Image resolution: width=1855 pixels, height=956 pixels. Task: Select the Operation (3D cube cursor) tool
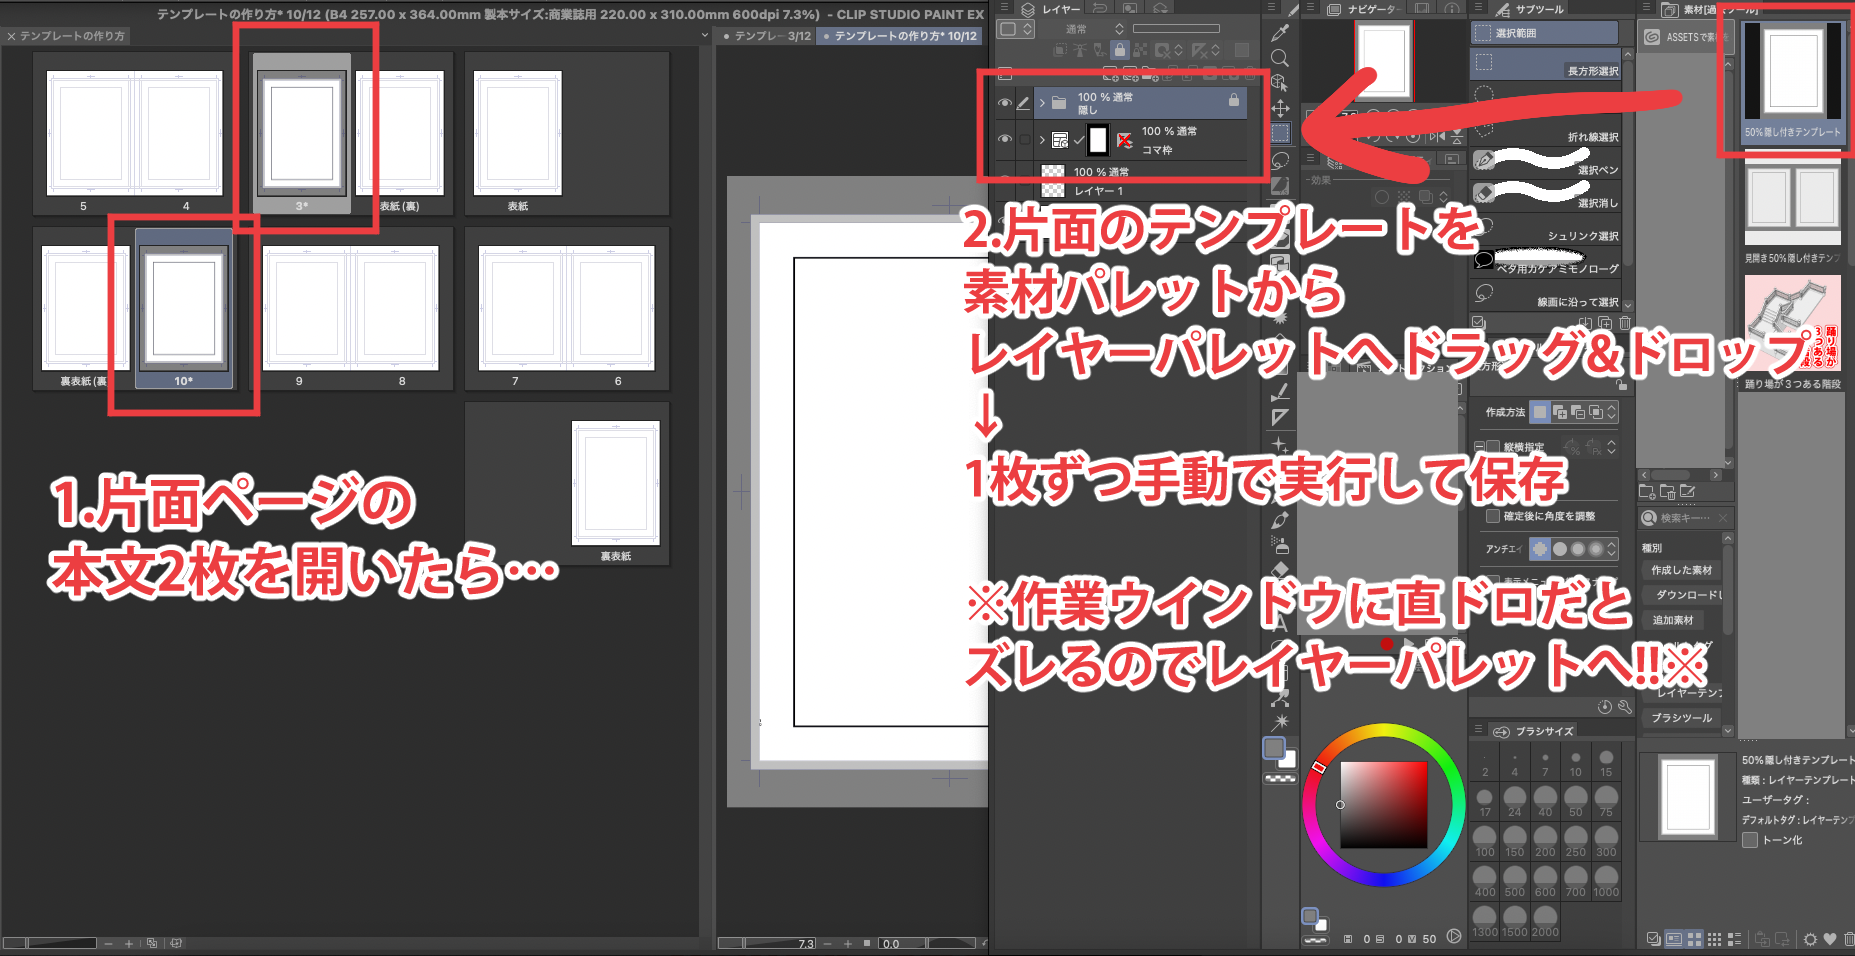tap(1280, 83)
